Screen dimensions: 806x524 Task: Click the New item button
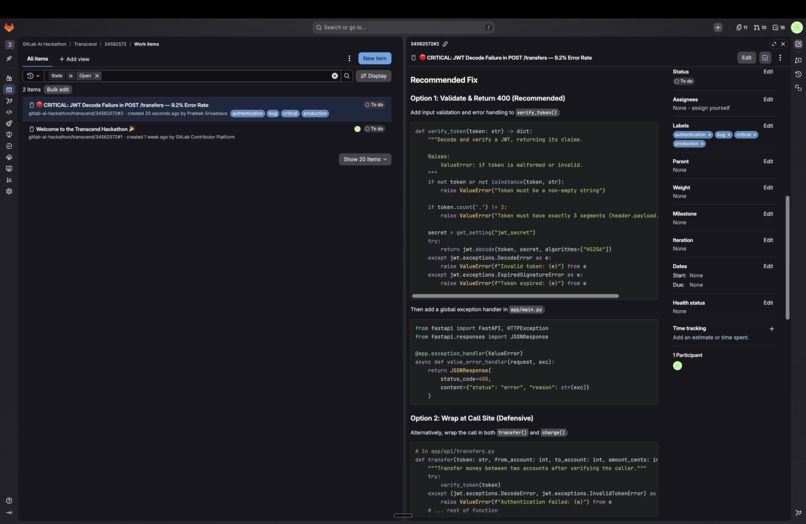375,58
